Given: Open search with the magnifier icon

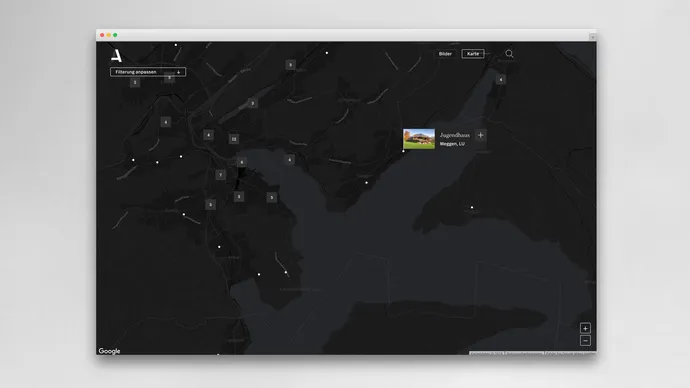Looking at the screenshot, I should click(x=509, y=54).
